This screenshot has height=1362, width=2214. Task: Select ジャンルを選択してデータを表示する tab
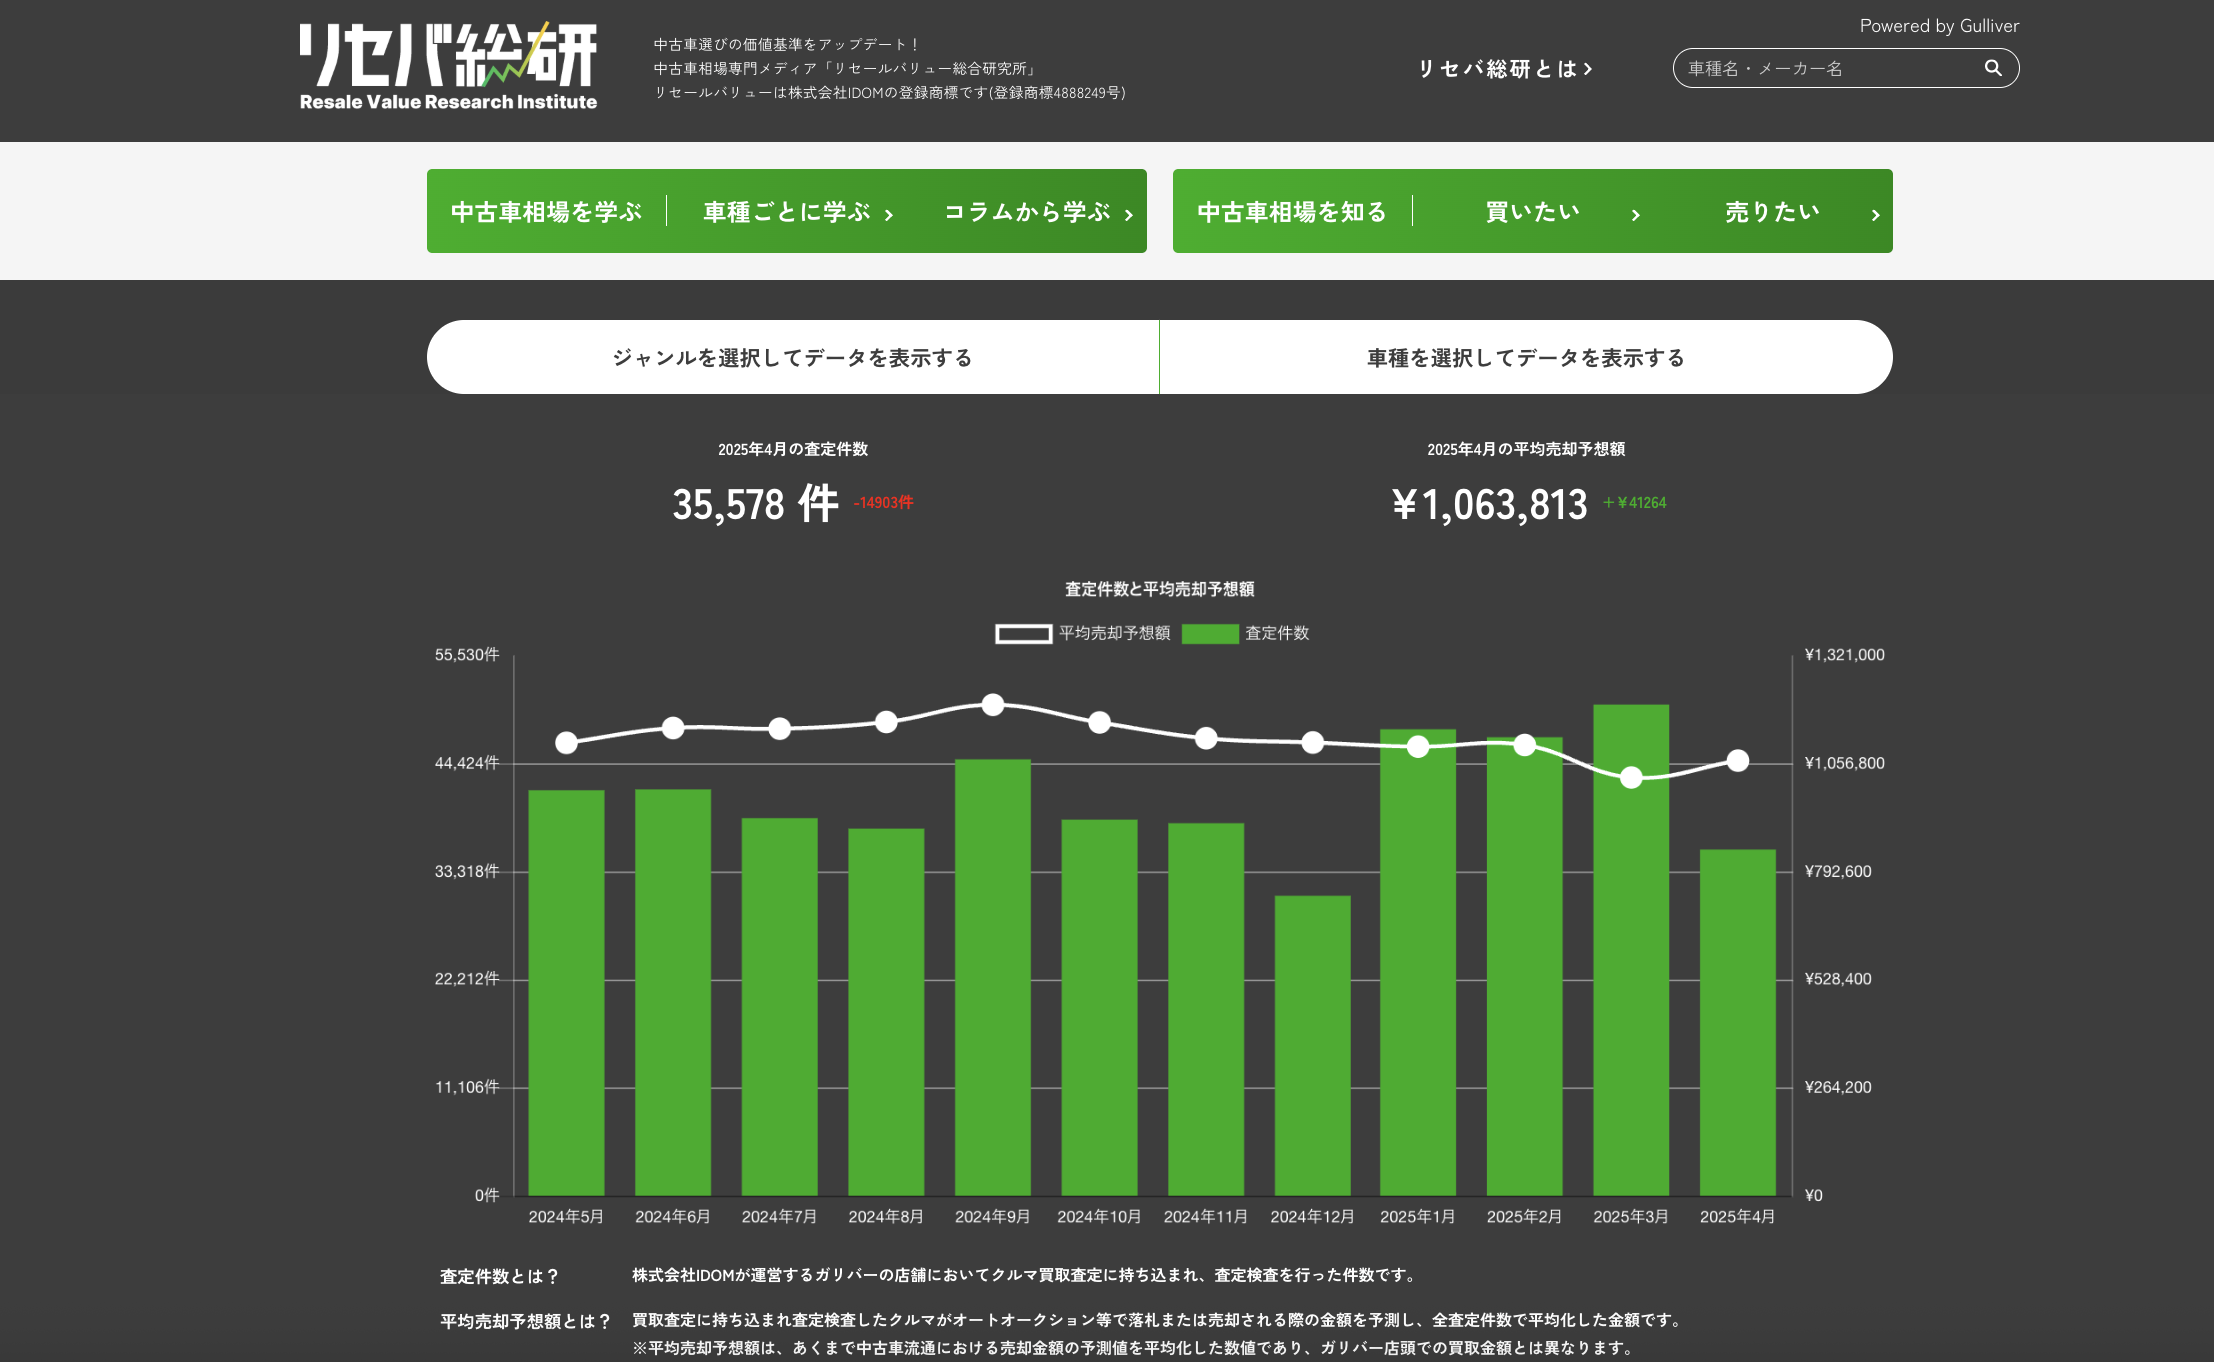point(792,357)
